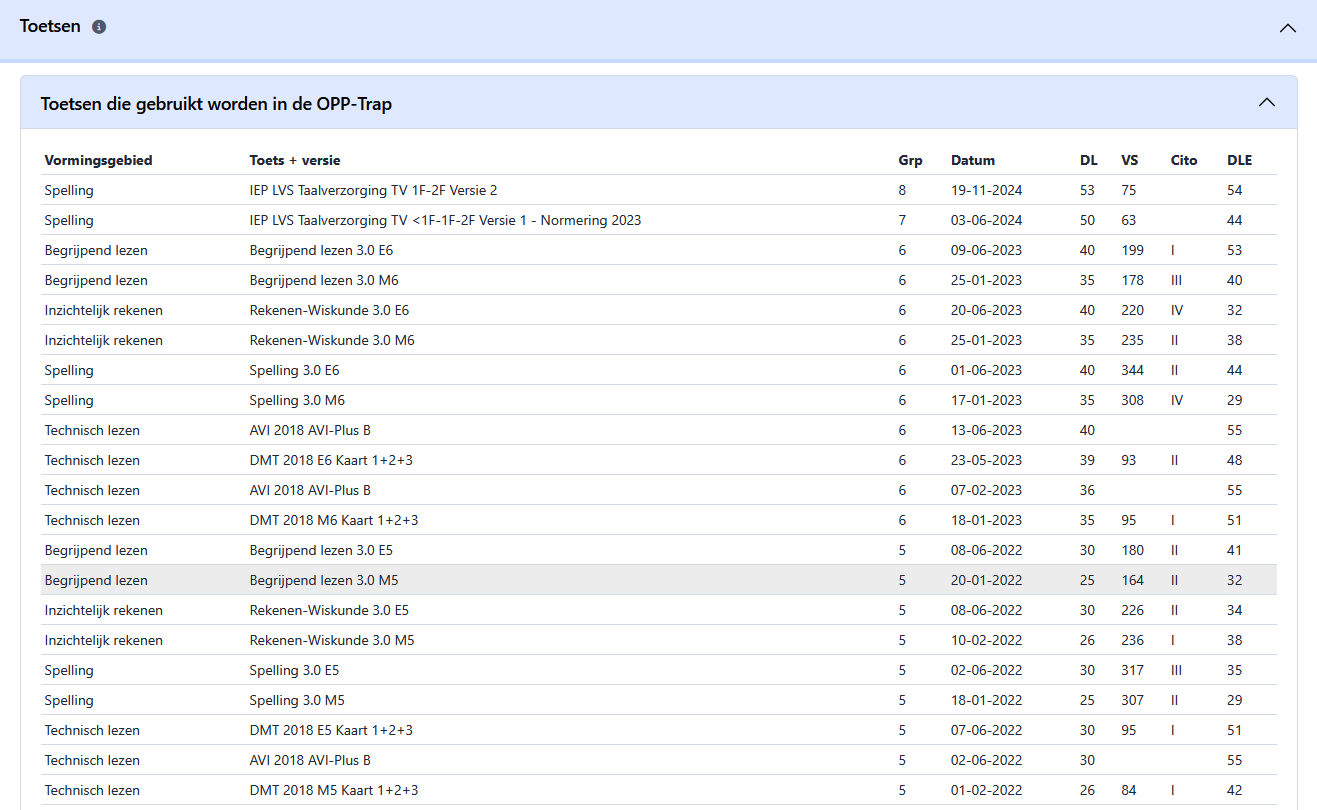
Task: Click VS score 344
Action: pos(1132,370)
